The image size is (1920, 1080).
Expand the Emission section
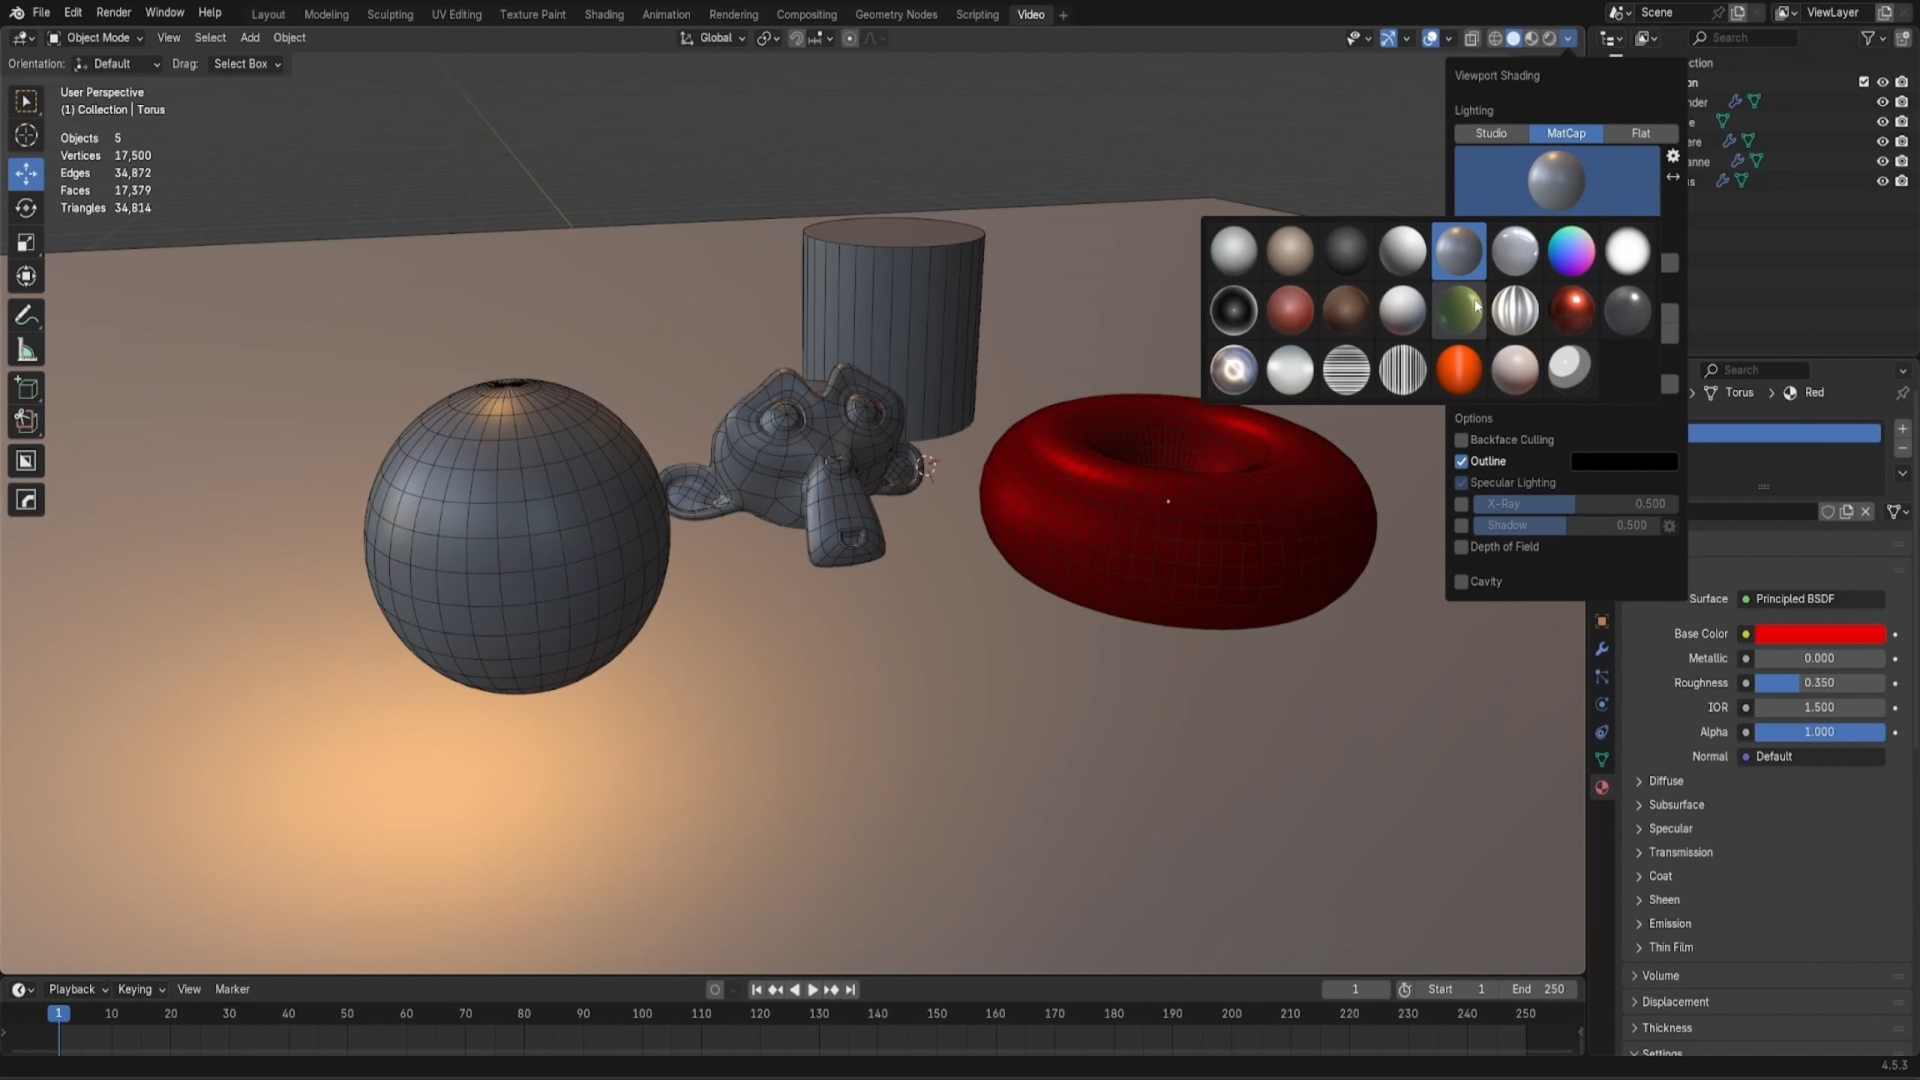[x=1669, y=924]
